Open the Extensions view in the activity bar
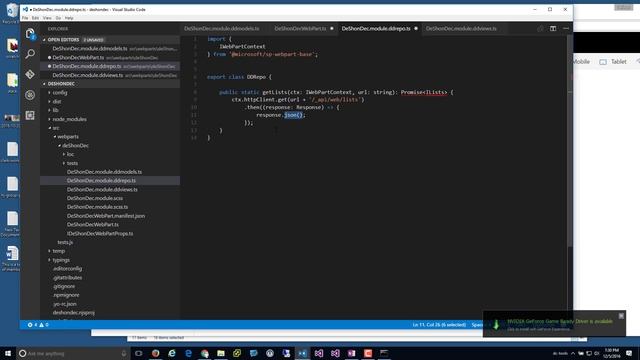Image resolution: width=640 pixels, height=360 pixels. tap(30, 116)
